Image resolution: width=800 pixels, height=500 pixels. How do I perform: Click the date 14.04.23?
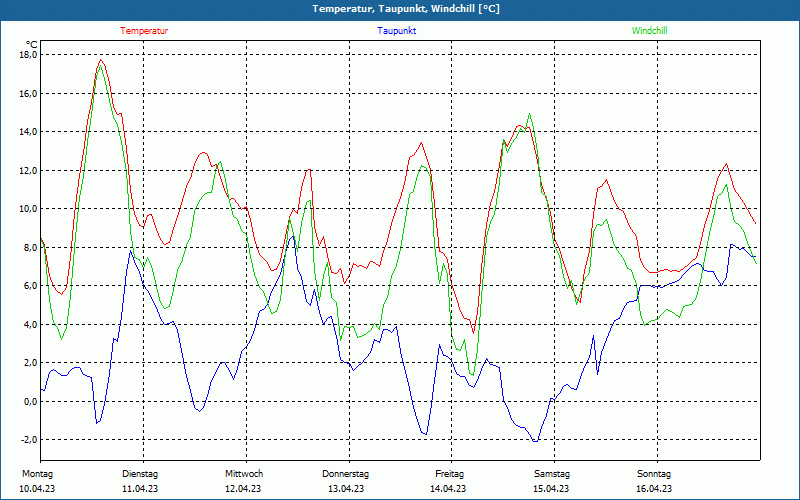point(448,489)
